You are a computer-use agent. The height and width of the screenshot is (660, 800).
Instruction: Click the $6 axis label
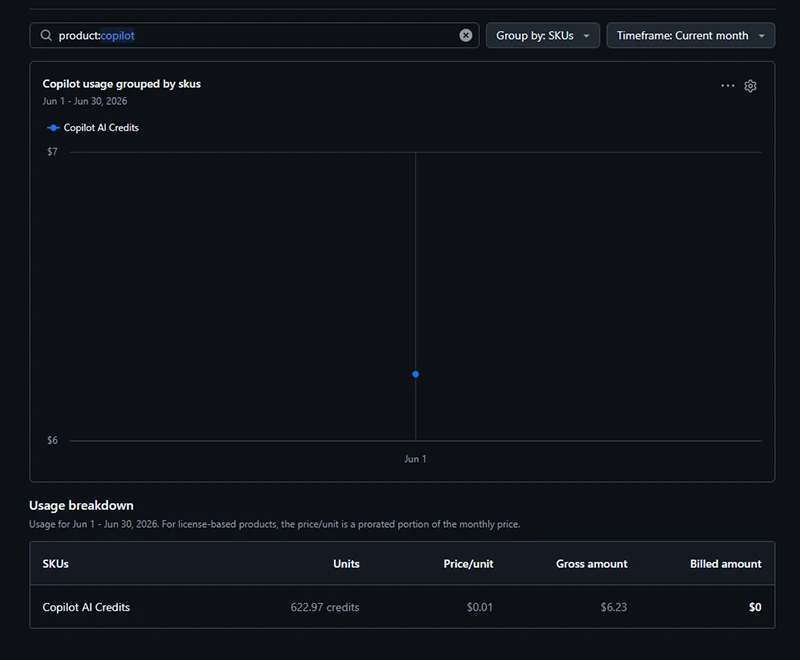53,440
